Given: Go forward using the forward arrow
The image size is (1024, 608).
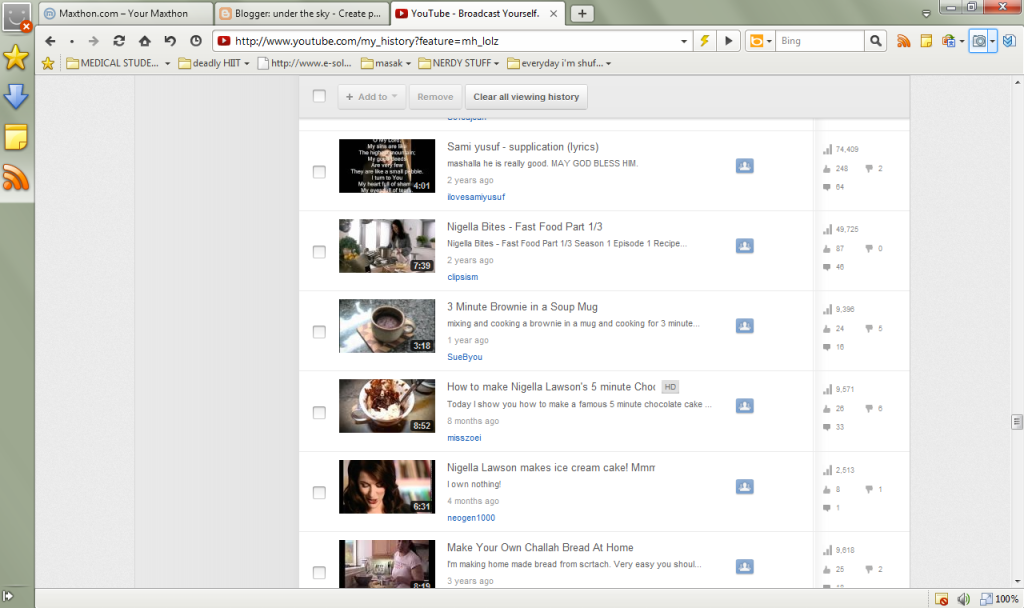Looking at the screenshot, I should pyautogui.click(x=93, y=41).
